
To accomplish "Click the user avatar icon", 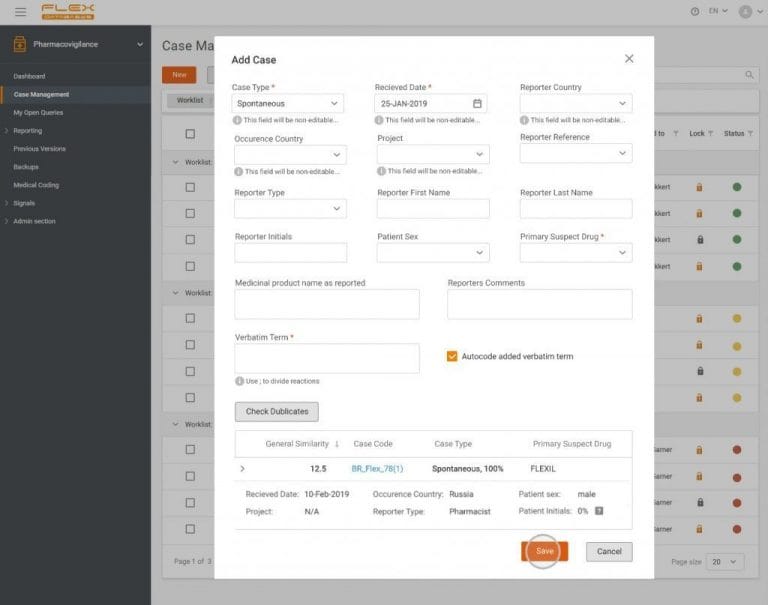I will tap(744, 11).
